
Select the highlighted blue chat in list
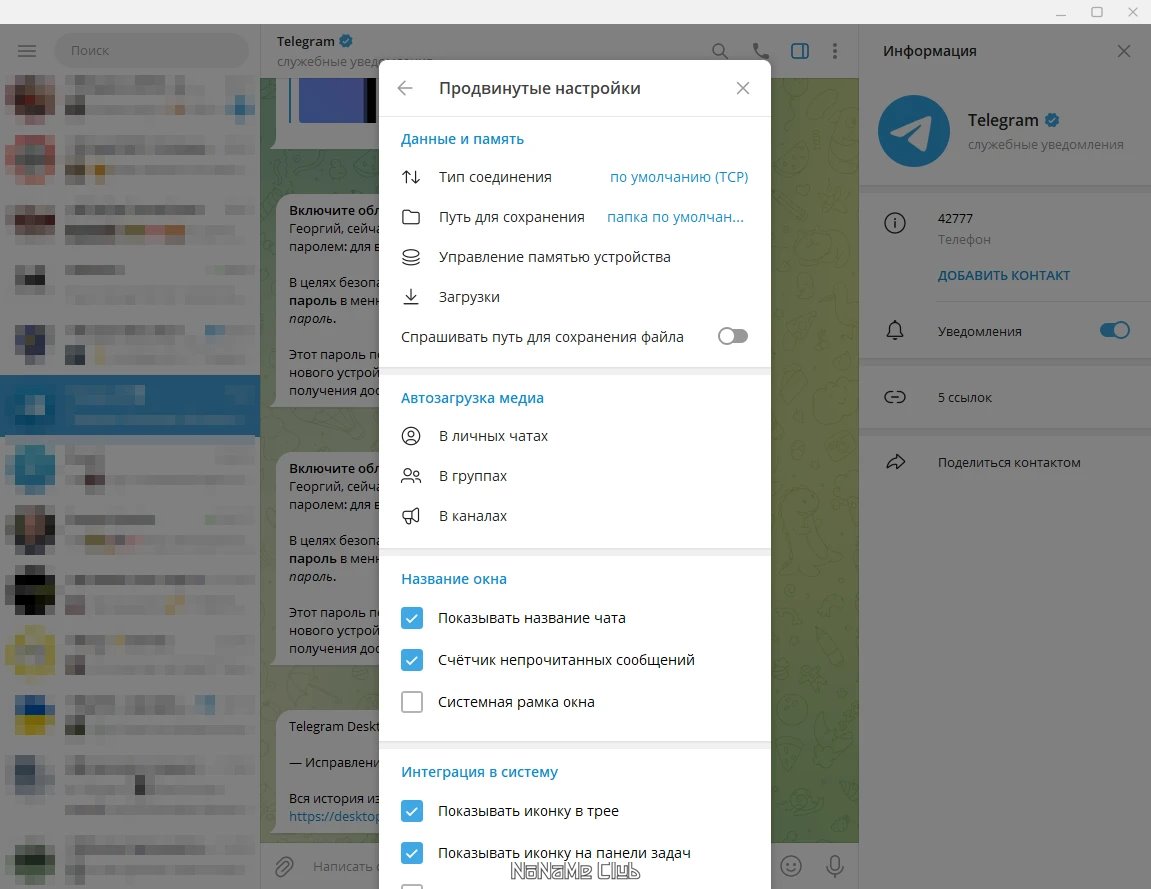[x=130, y=405]
